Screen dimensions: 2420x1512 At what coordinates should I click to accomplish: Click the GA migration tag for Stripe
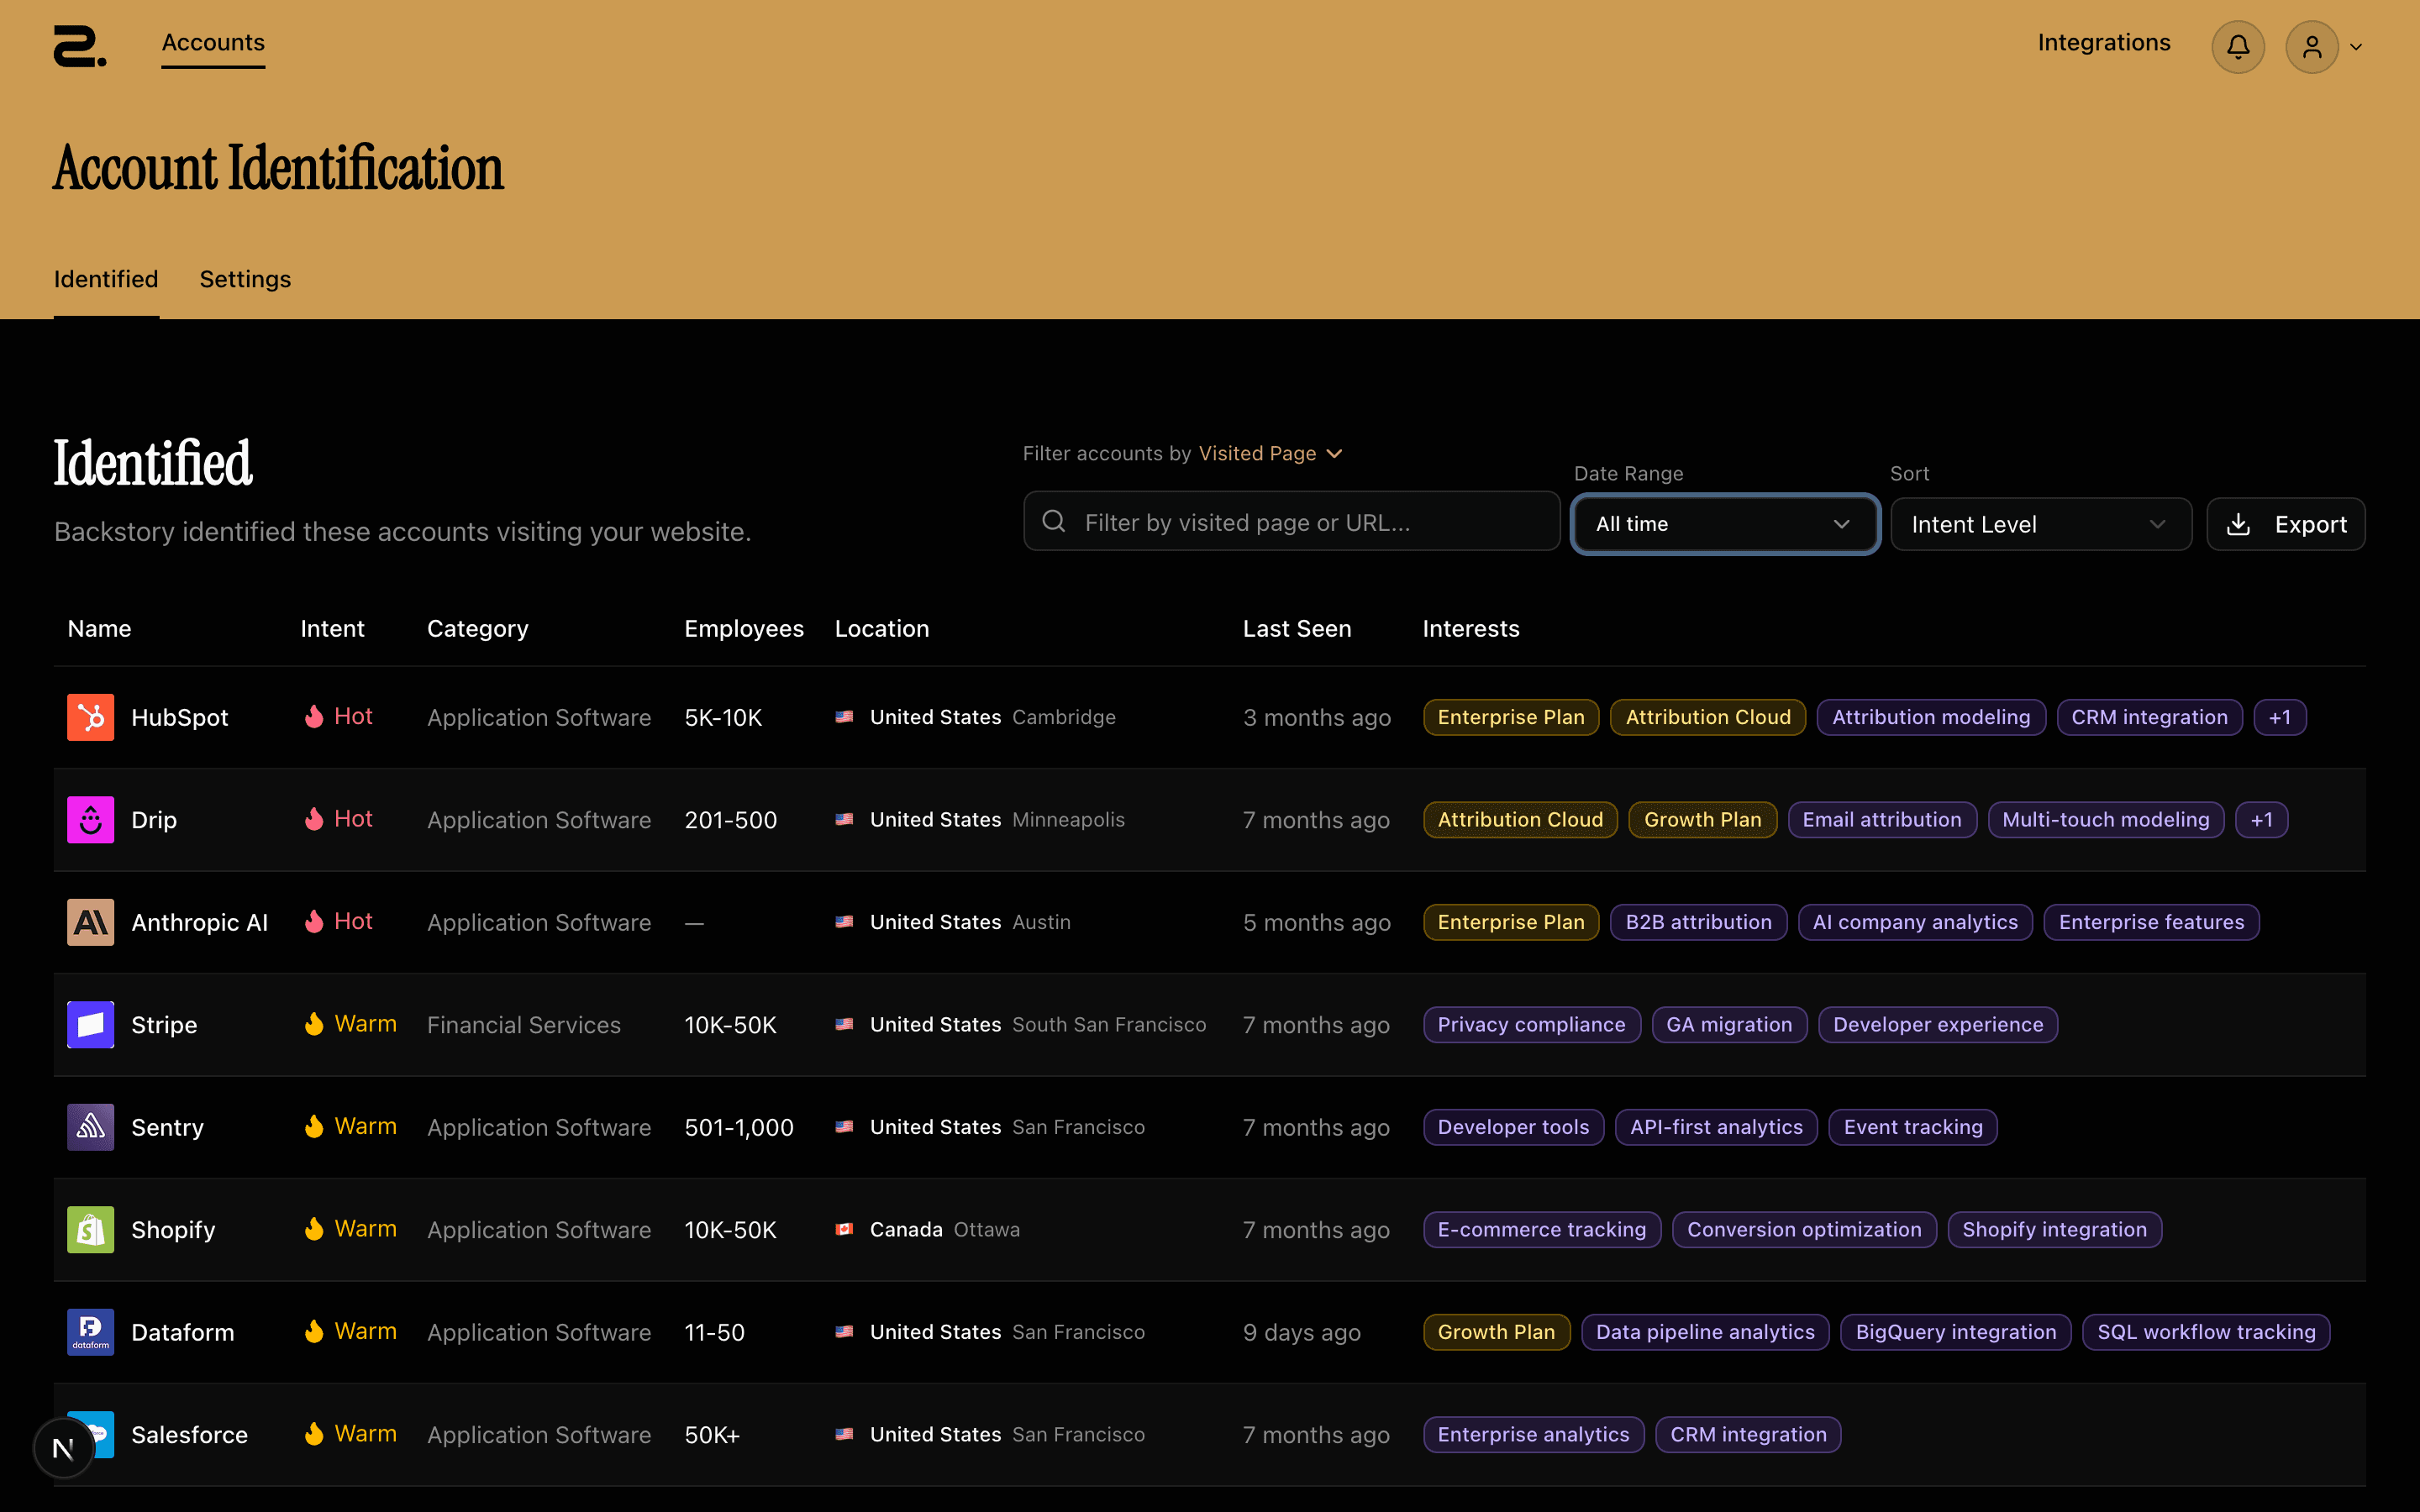pyautogui.click(x=1729, y=1025)
